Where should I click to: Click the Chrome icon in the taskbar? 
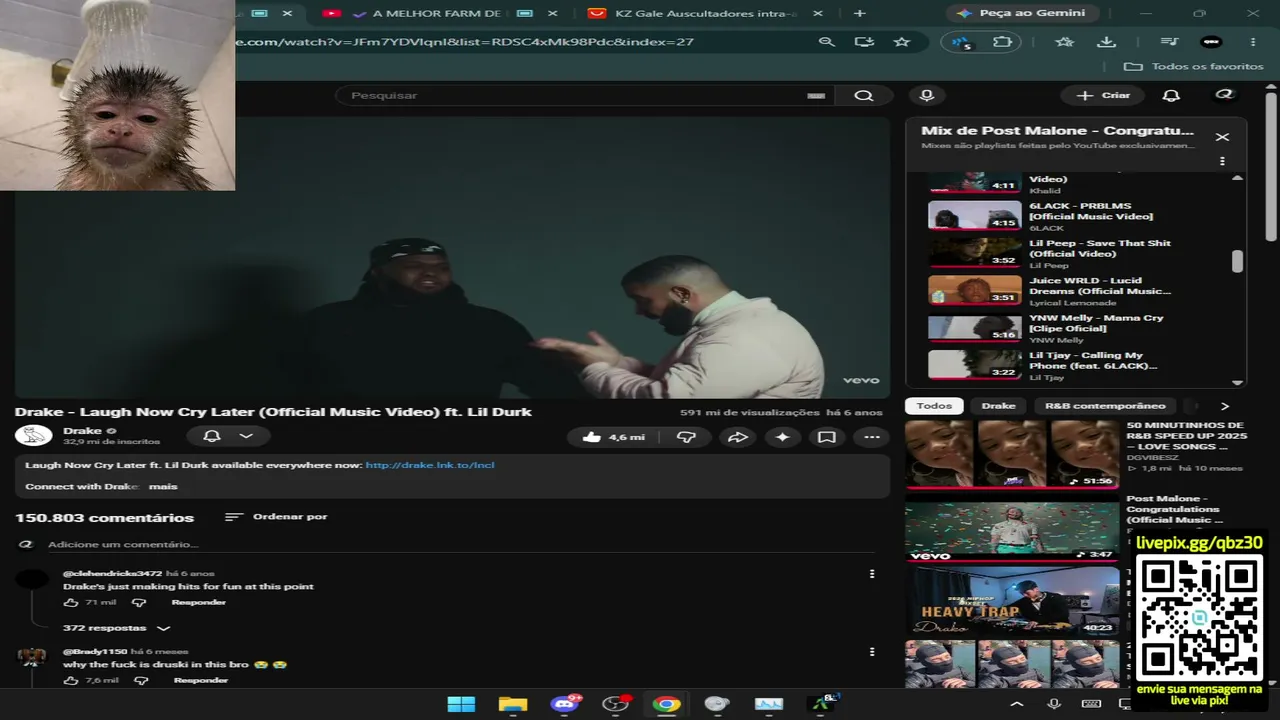(x=667, y=704)
